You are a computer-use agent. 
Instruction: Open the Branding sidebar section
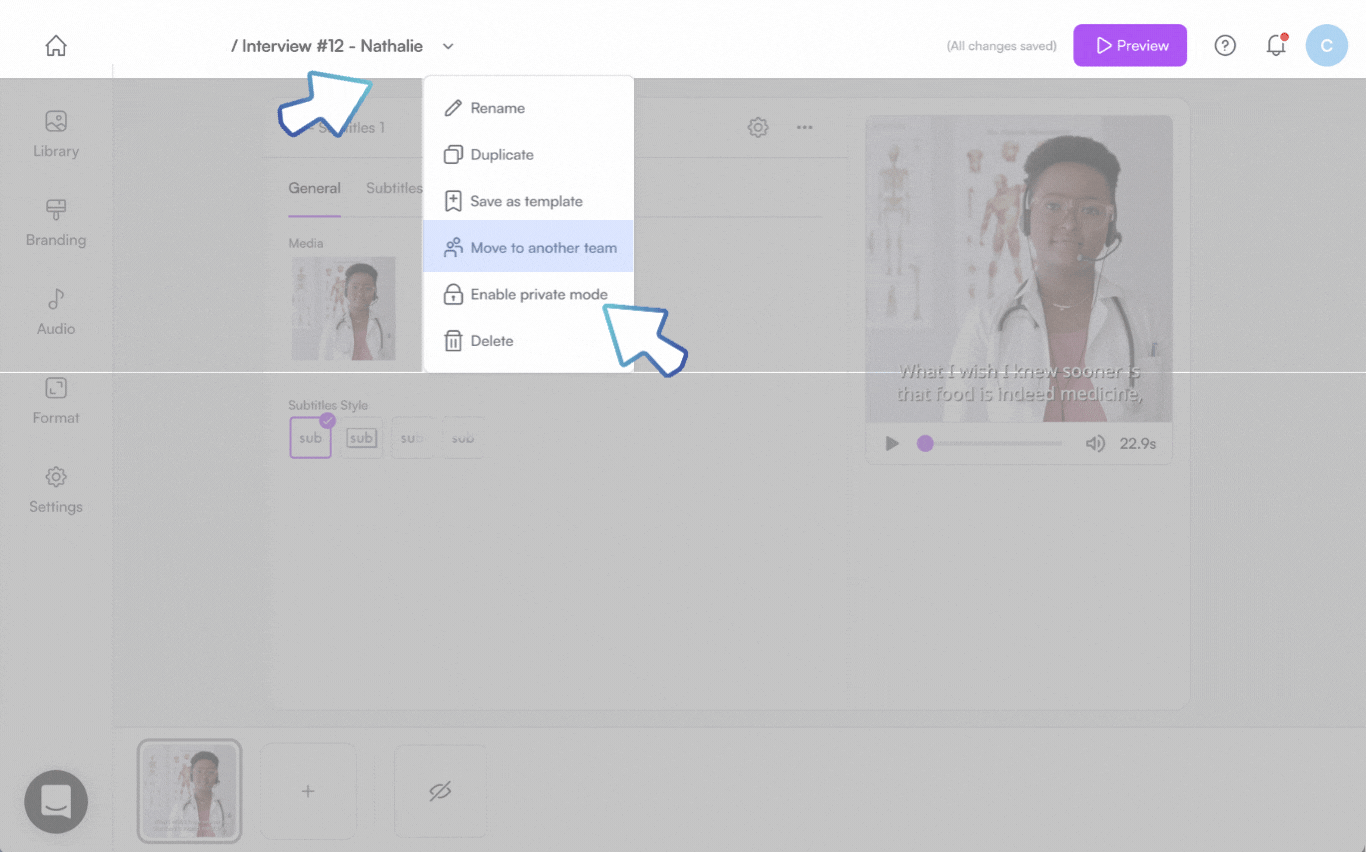(x=56, y=222)
